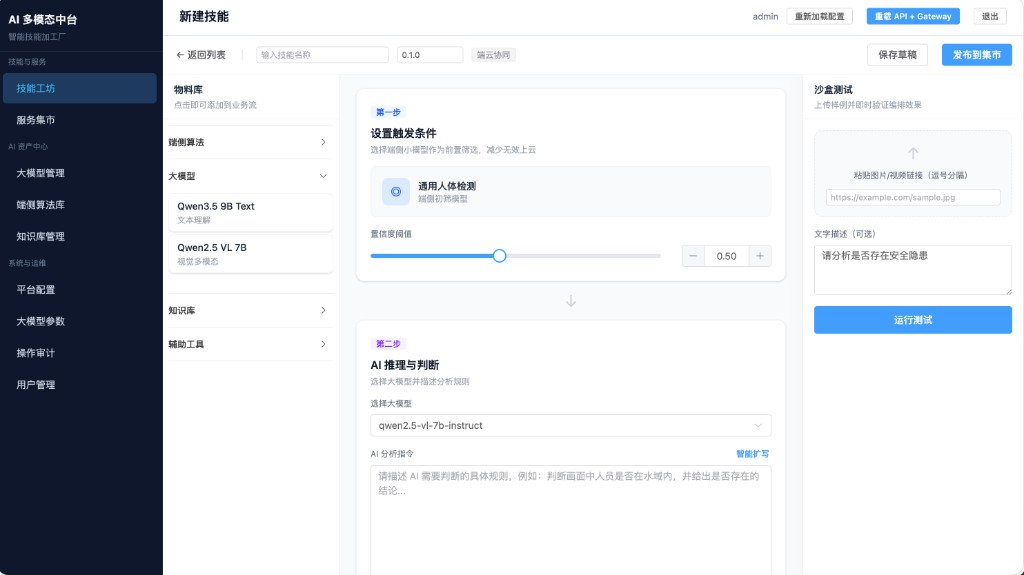
Task: Click the confidence threshold slider handle
Action: tap(500, 256)
